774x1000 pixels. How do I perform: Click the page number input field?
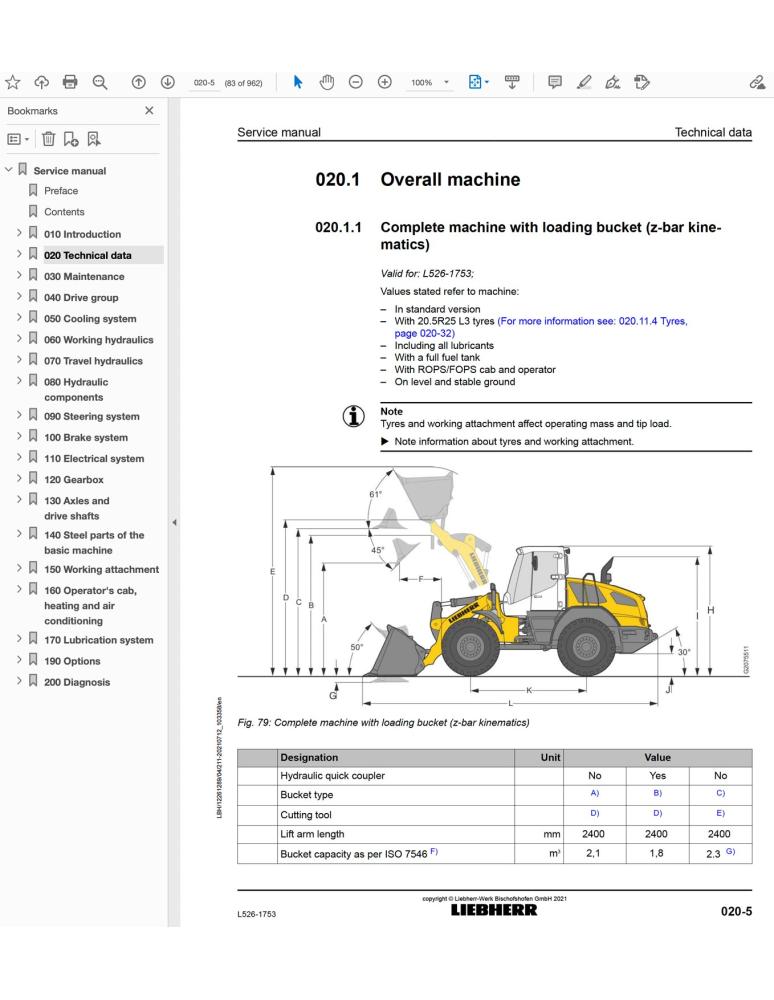[204, 83]
